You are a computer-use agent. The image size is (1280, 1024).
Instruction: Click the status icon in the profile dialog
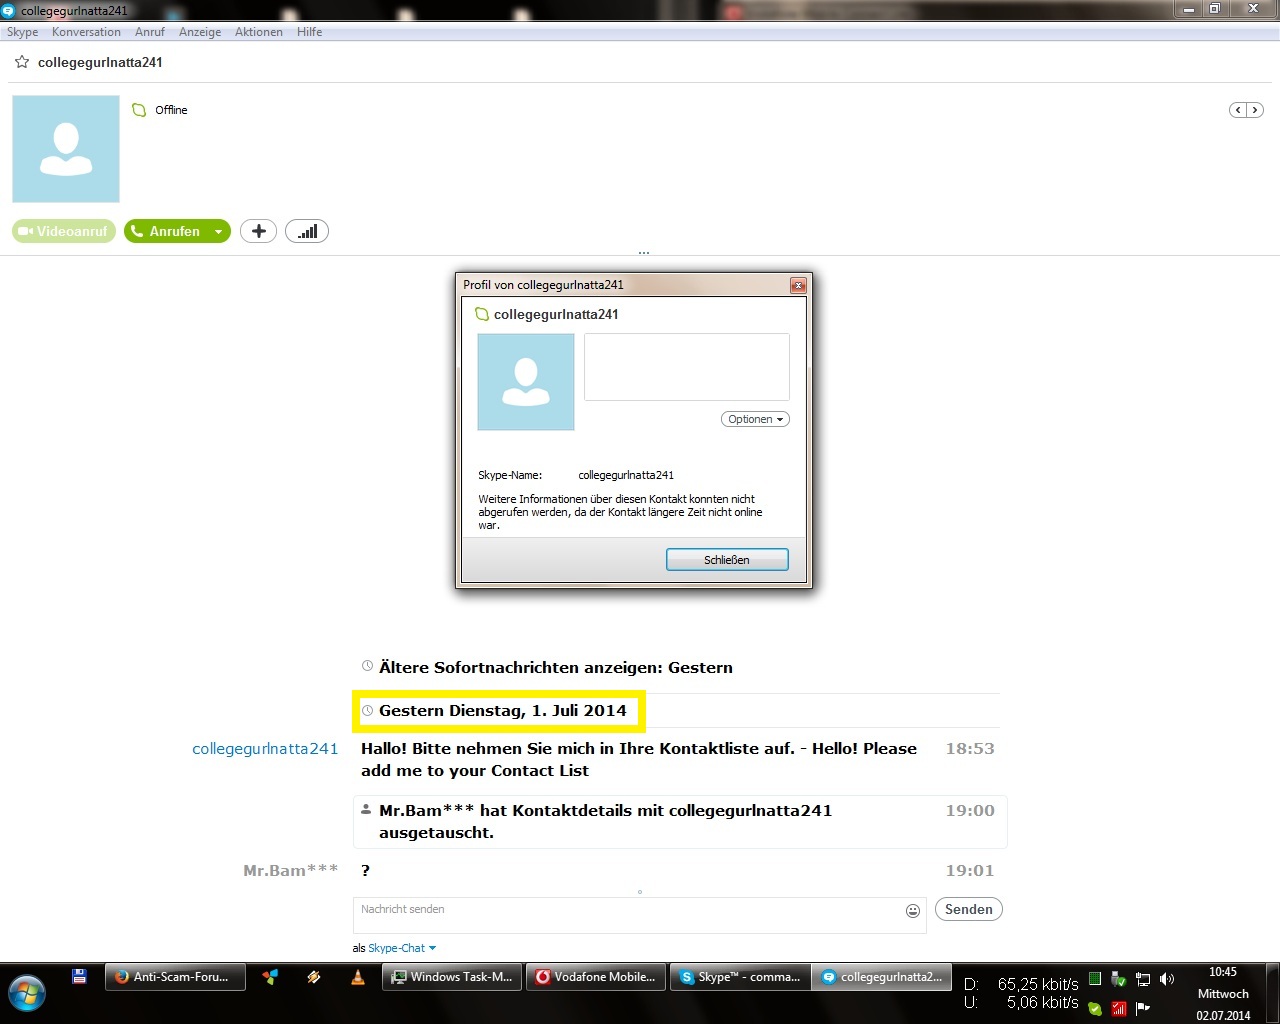[x=482, y=314]
